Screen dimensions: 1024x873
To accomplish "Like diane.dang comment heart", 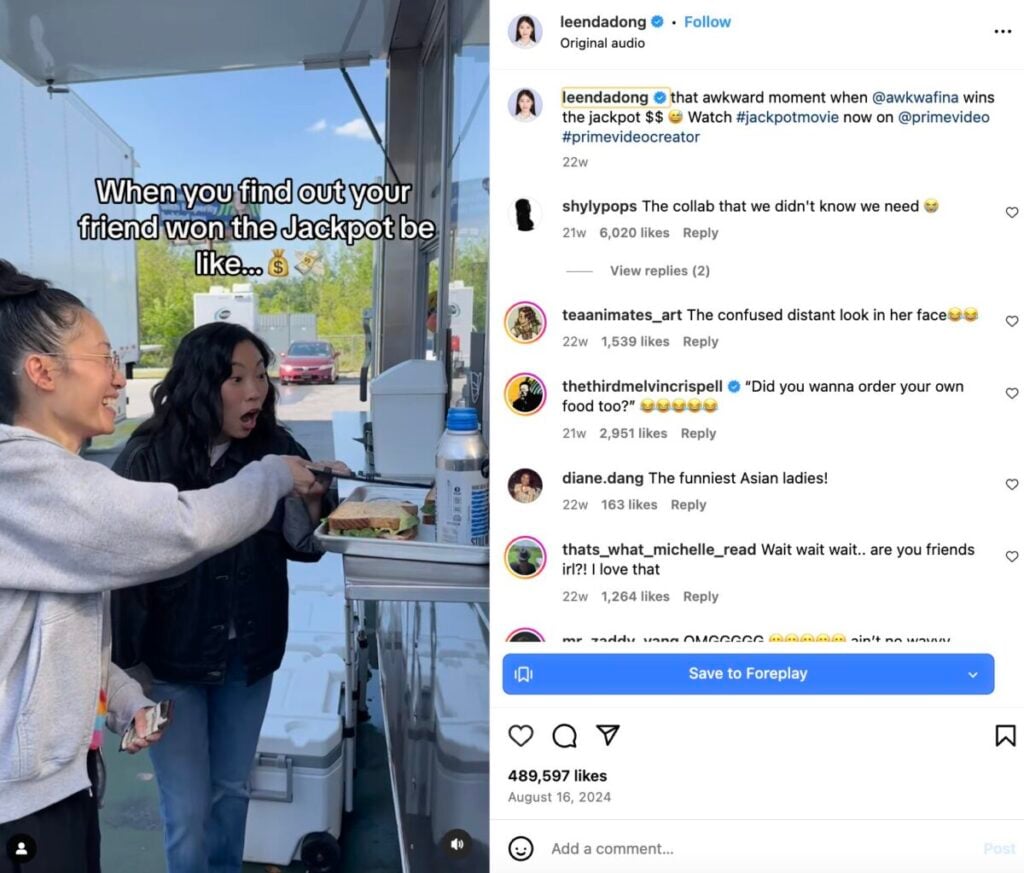I will point(1012,484).
